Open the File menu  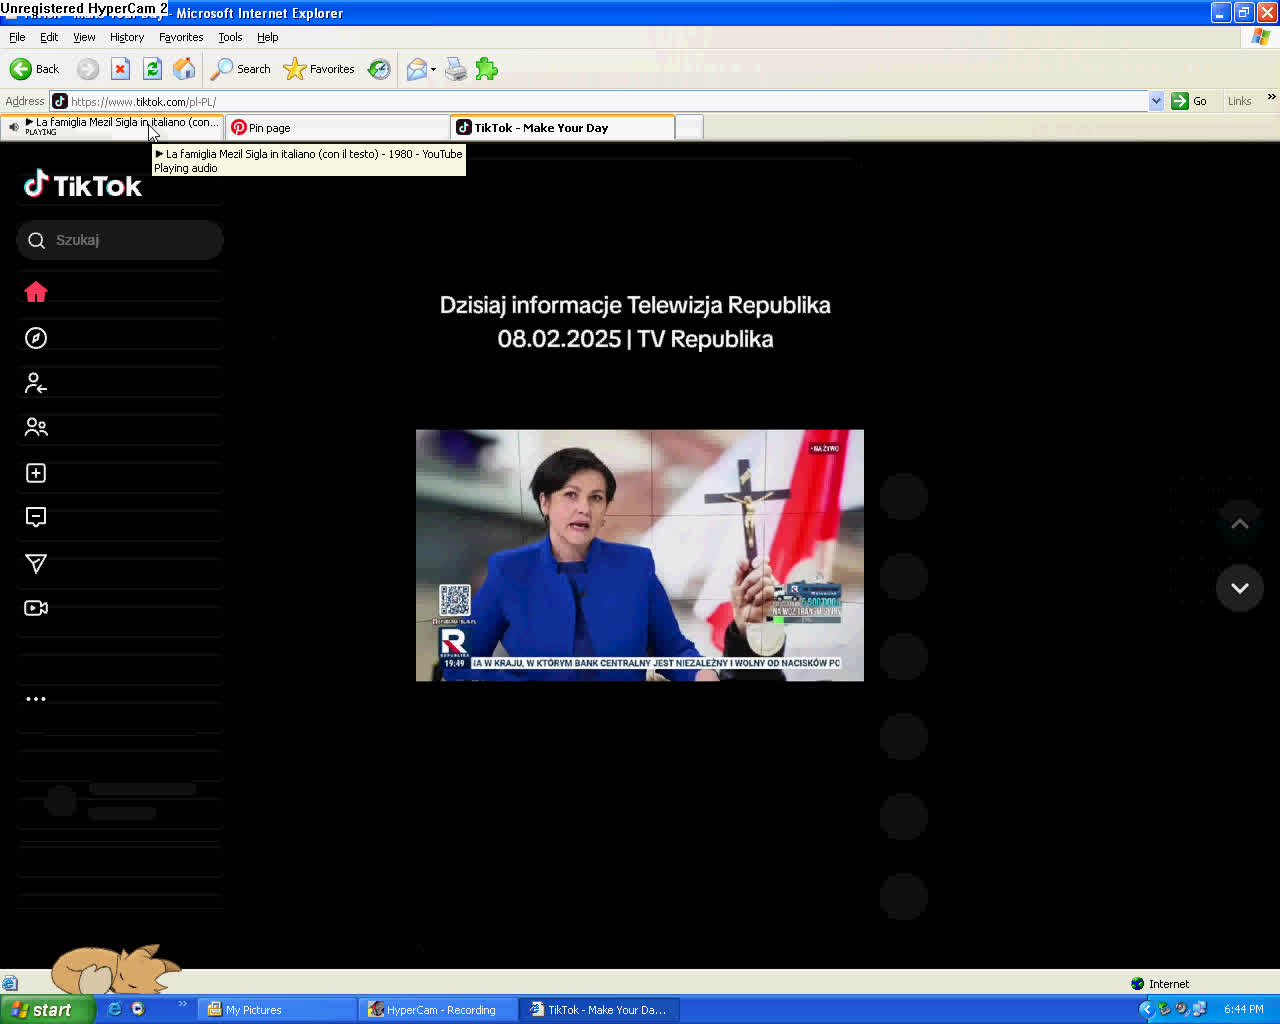point(17,37)
